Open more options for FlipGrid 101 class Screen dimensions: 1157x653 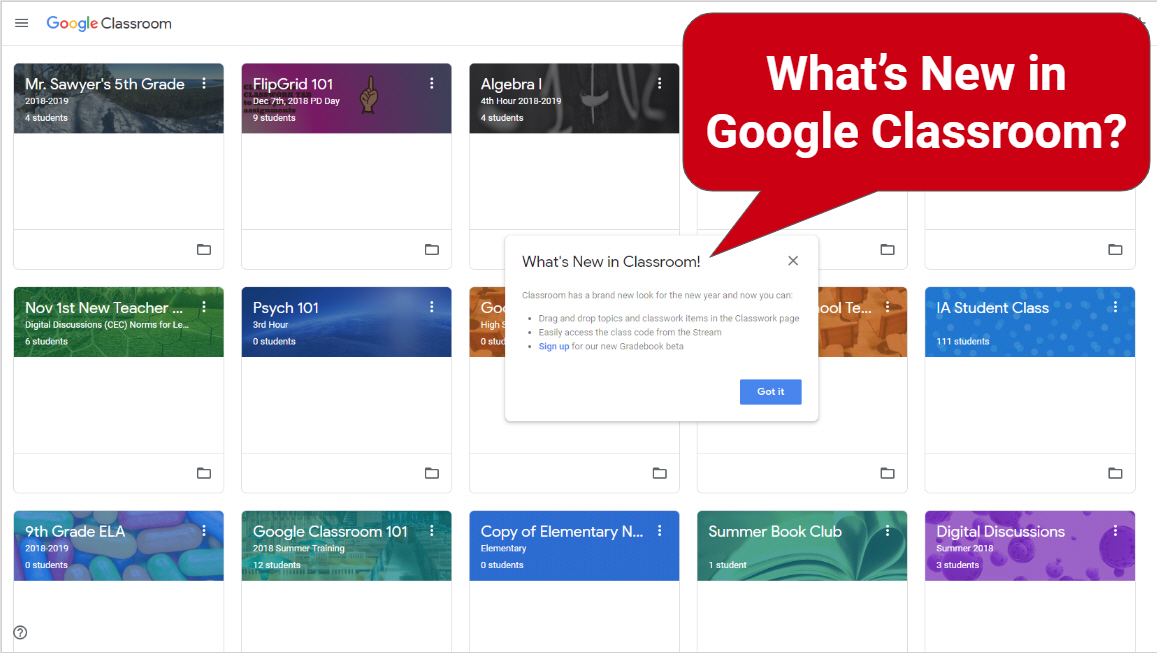pos(432,84)
